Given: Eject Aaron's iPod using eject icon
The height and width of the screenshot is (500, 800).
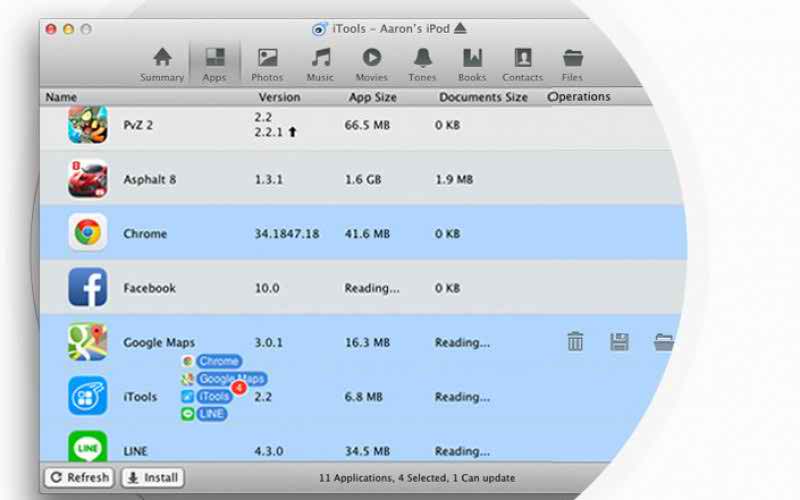Looking at the screenshot, I should [460, 28].
